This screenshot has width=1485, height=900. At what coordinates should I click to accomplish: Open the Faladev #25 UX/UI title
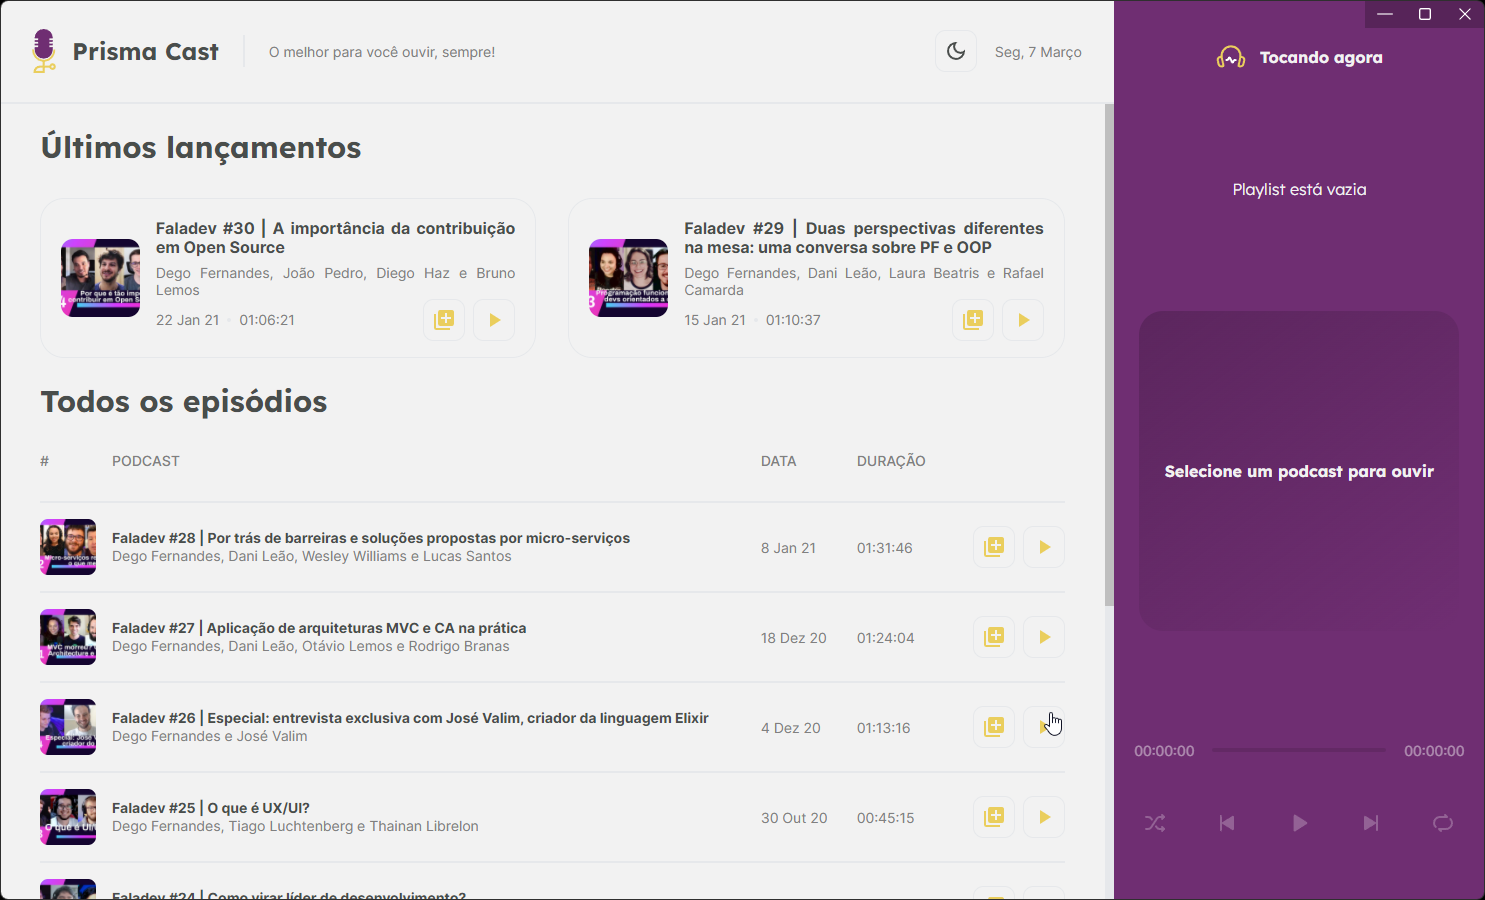tap(211, 808)
